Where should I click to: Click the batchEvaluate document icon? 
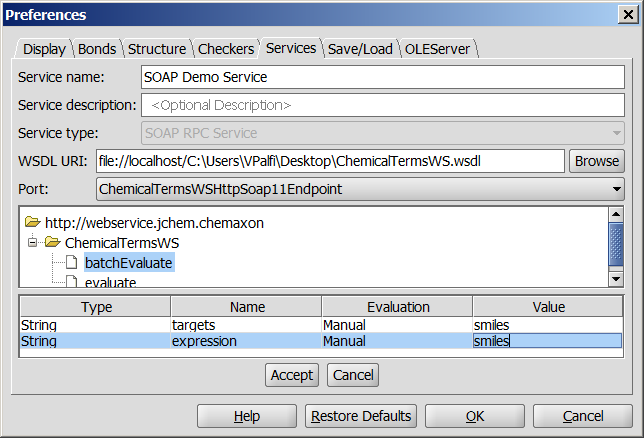(x=72, y=263)
